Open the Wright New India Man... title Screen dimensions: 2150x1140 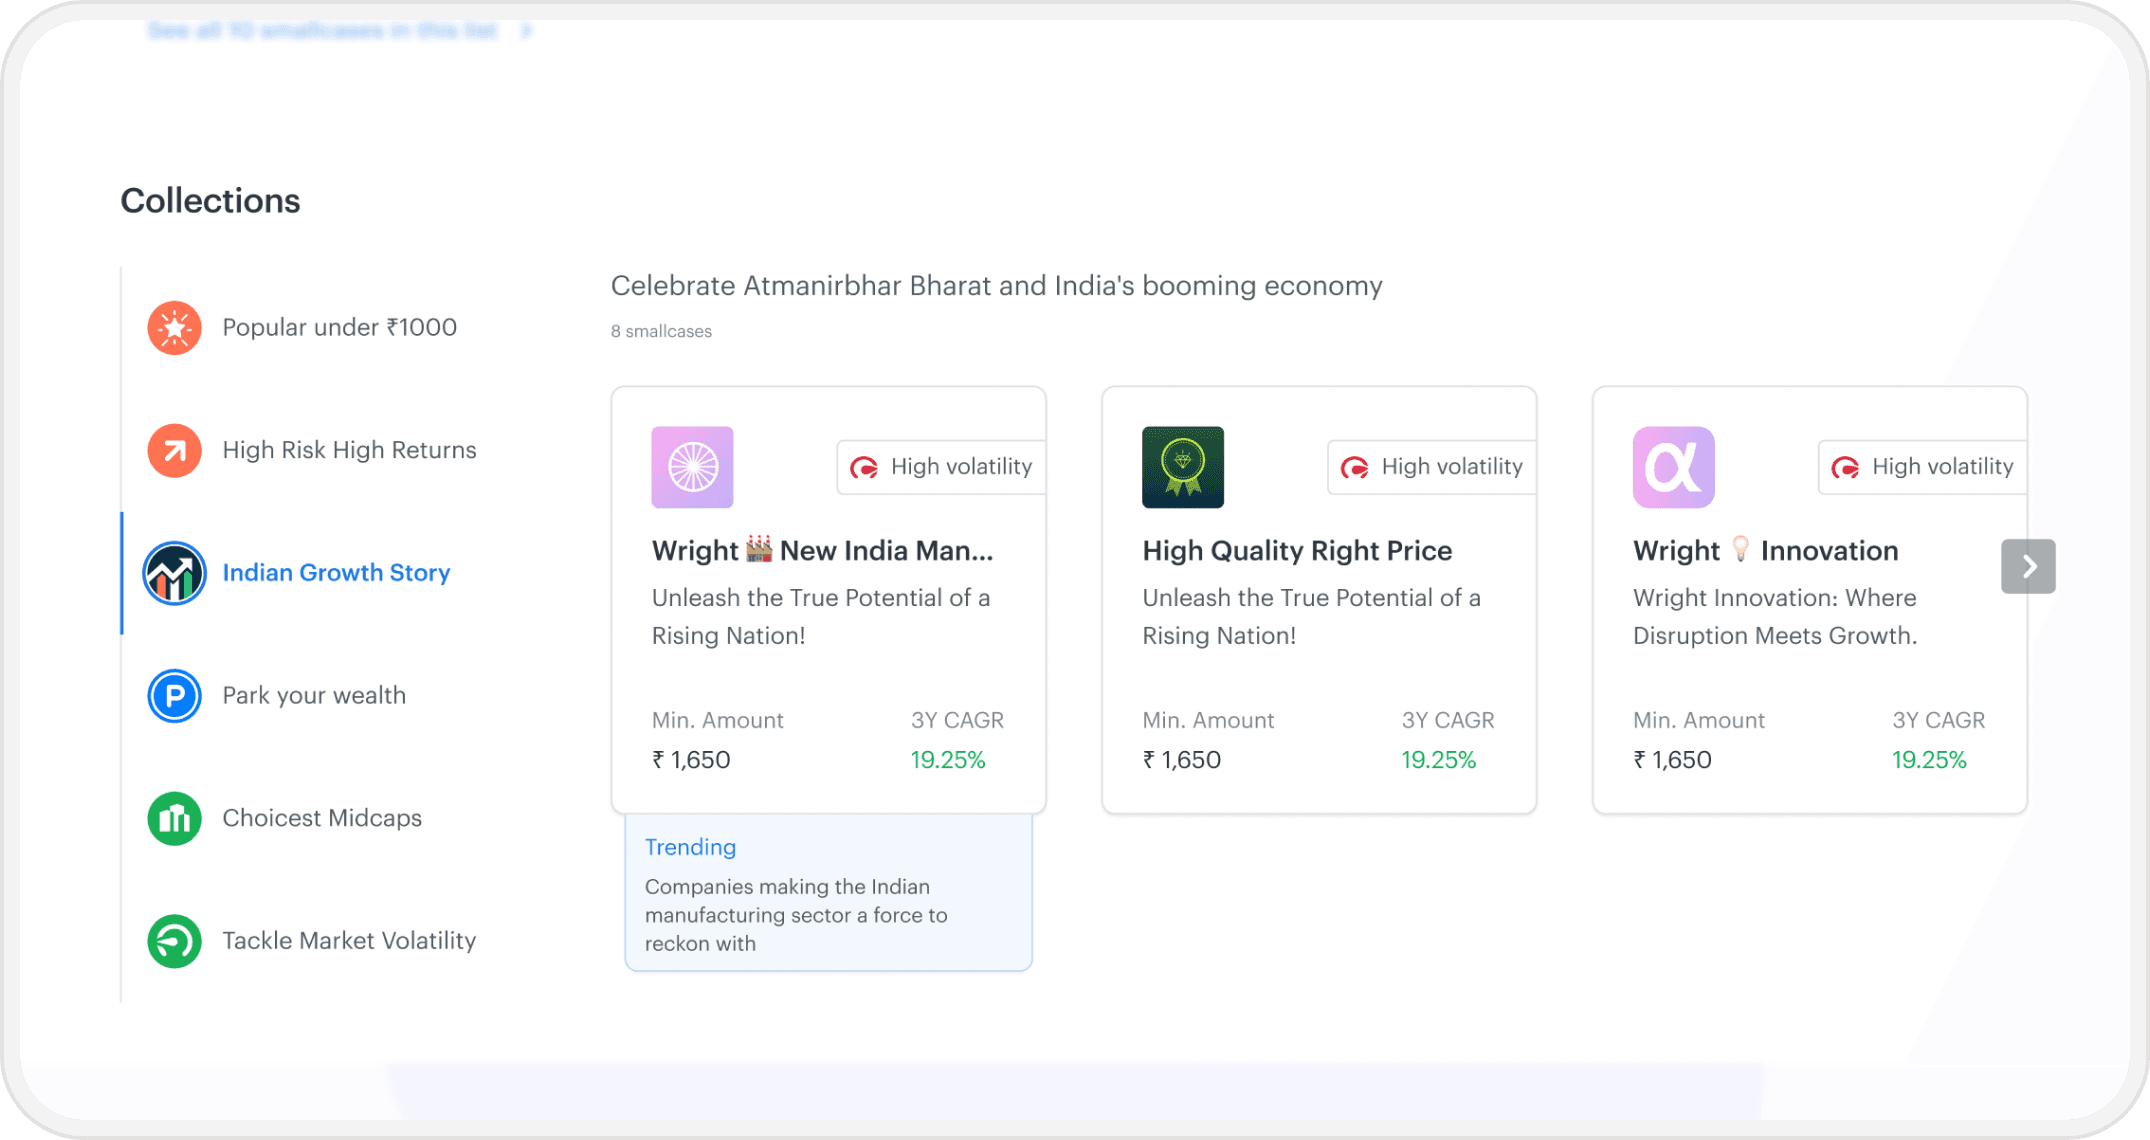tap(822, 551)
